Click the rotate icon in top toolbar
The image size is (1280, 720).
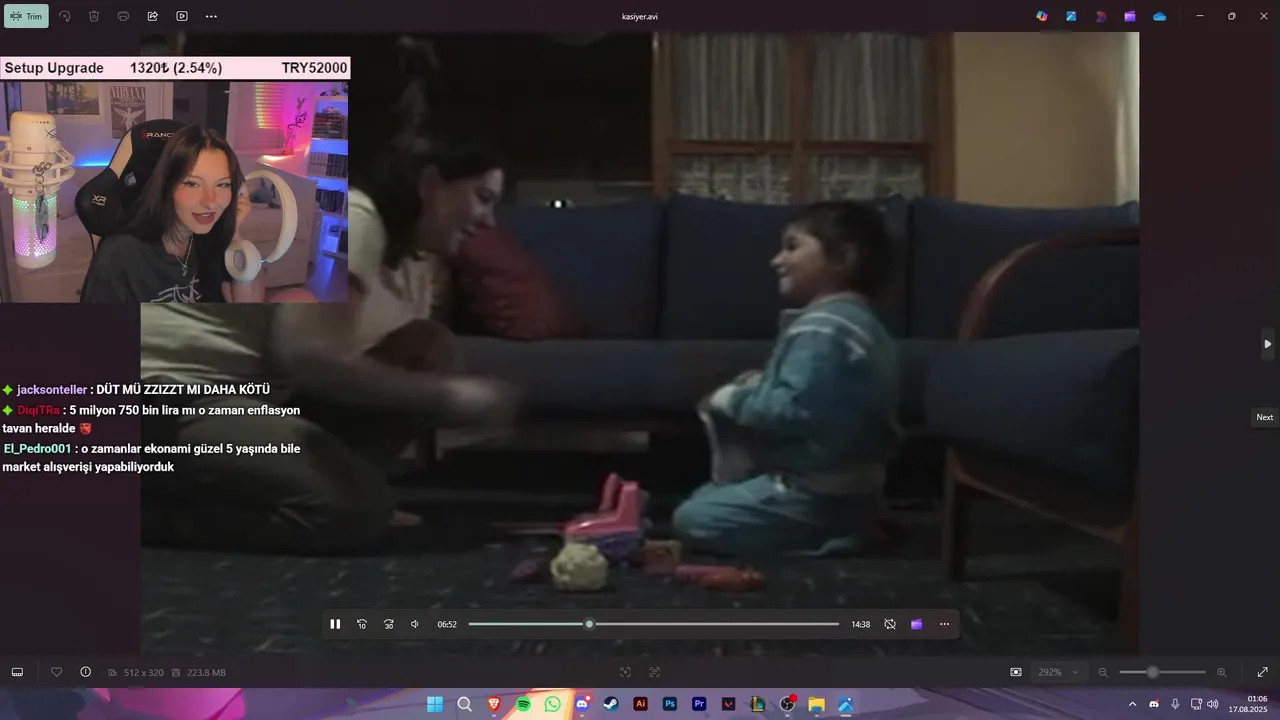pos(65,16)
